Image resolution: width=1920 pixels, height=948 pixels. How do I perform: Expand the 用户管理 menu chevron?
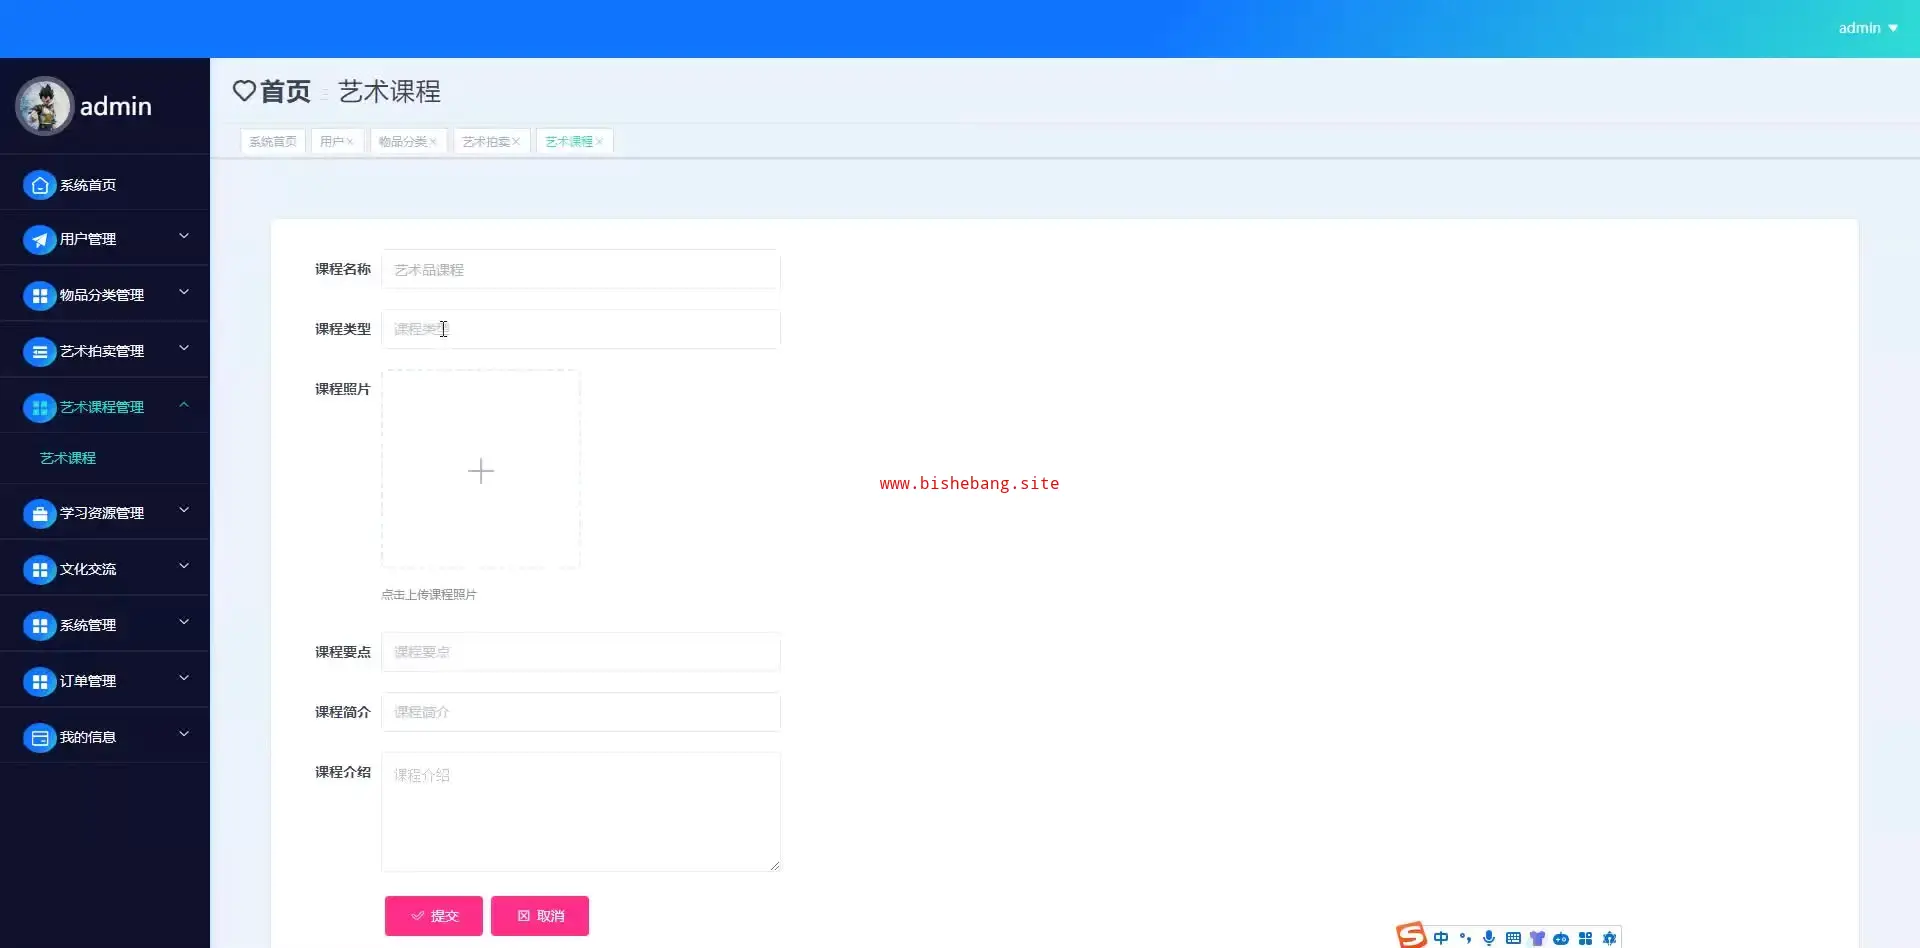tap(184, 236)
